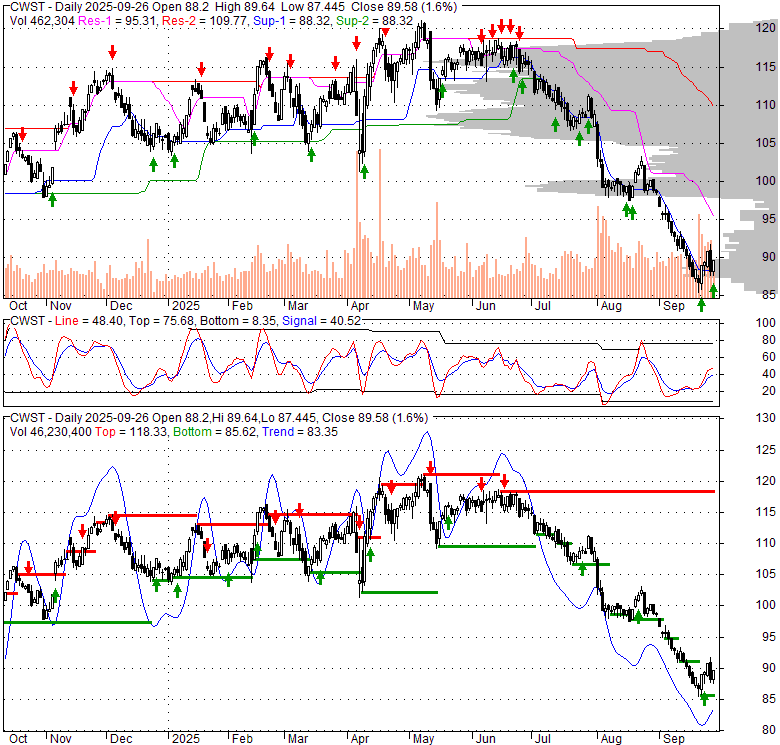Click the 120 label on bottom chart axis
This screenshot has height=745, width=780.
[x=765, y=481]
